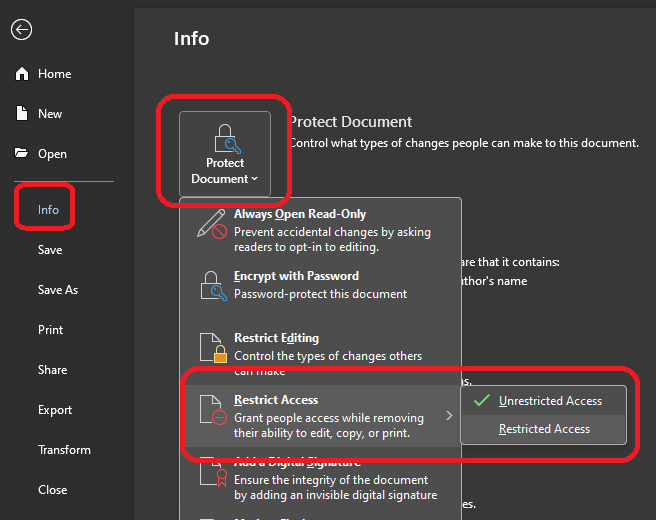This screenshot has height=520, width=656.
Task: Click Transform in the sidebar
Action: click(64, 450)
